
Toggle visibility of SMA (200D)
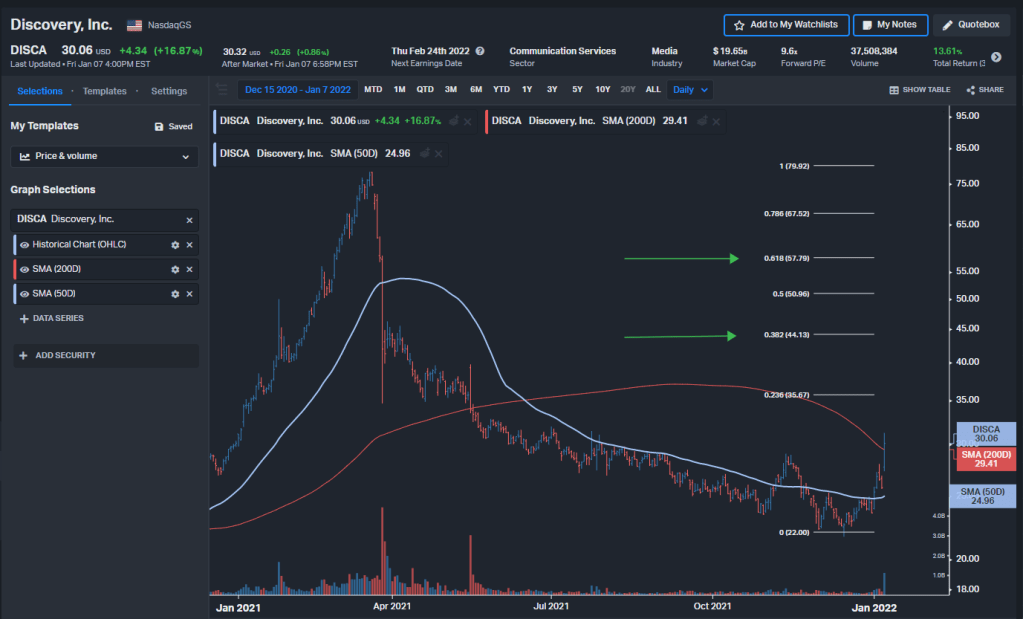click(24, 270)
